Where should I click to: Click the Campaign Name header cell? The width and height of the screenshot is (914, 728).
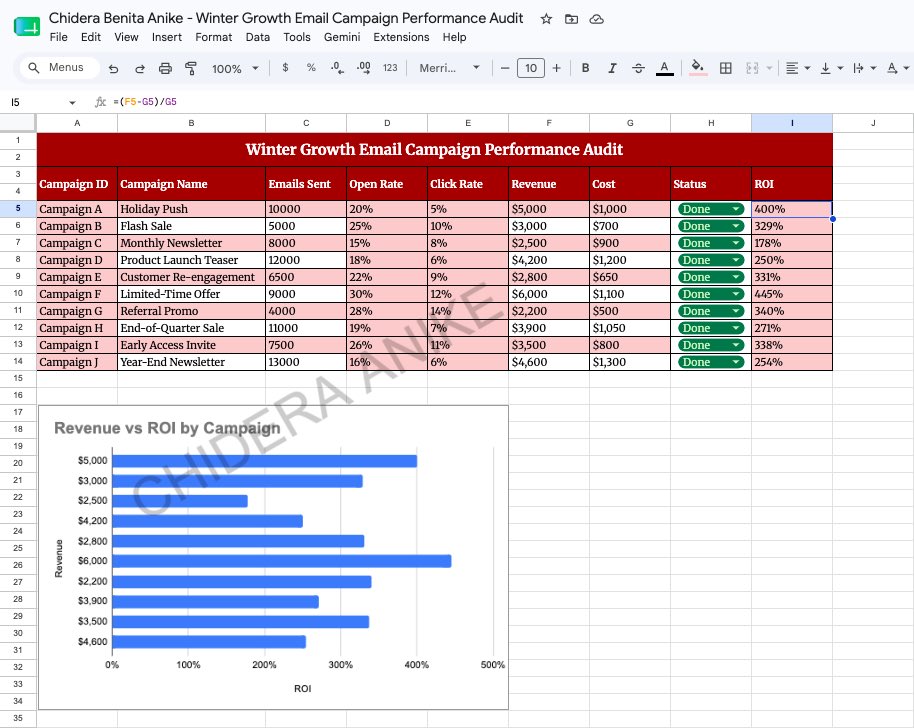coord(191,184)
